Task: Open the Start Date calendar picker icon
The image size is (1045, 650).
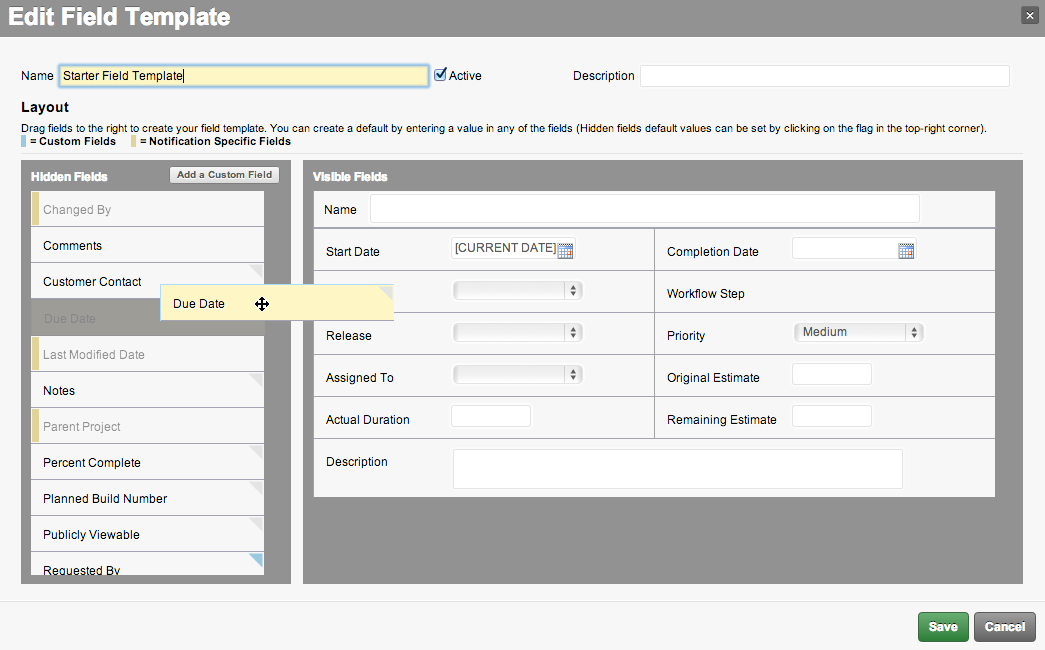Action: pos(565,251)
